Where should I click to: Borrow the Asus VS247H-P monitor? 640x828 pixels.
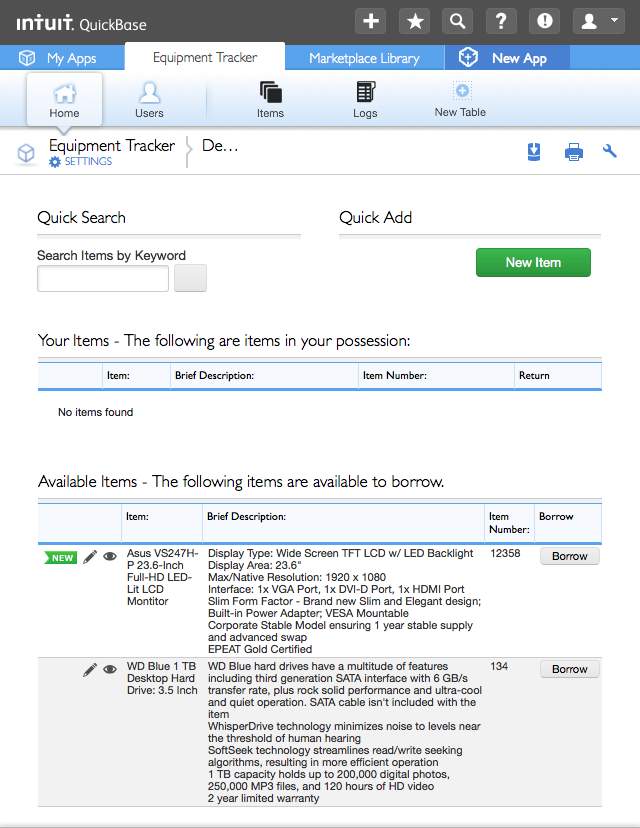pos(570,556)
